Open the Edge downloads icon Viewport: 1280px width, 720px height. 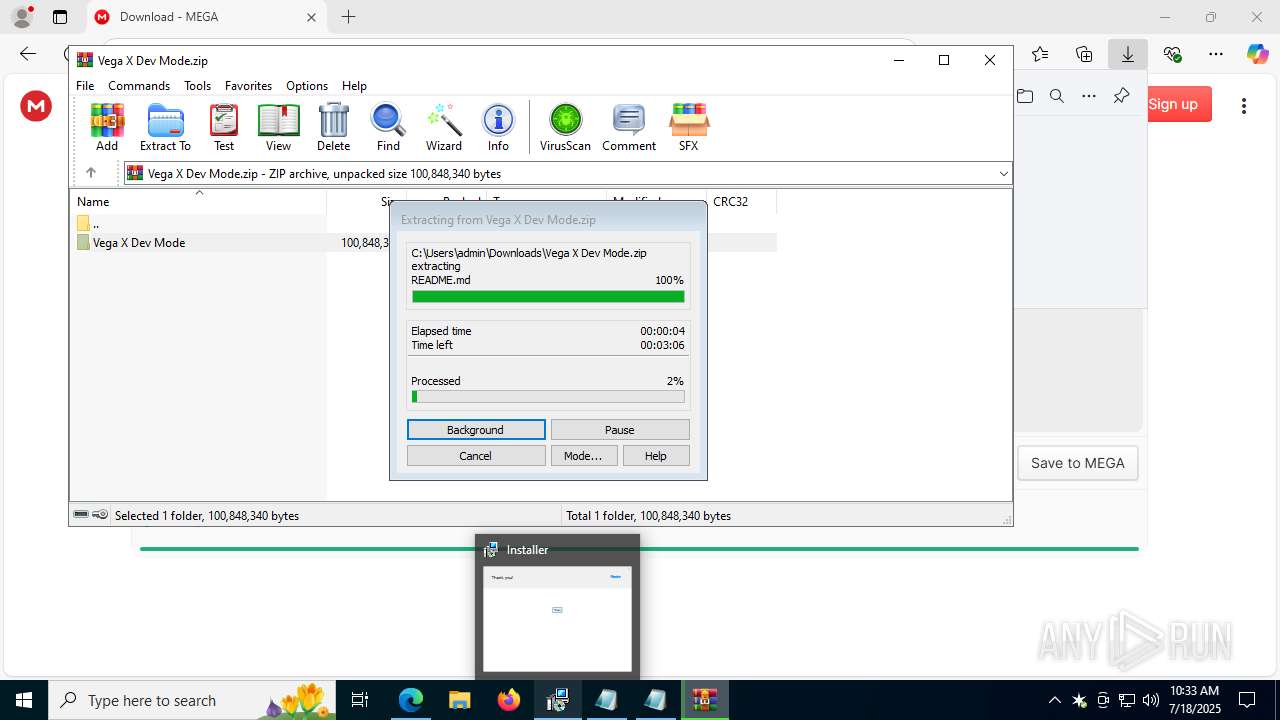(x=1128, y=54)
